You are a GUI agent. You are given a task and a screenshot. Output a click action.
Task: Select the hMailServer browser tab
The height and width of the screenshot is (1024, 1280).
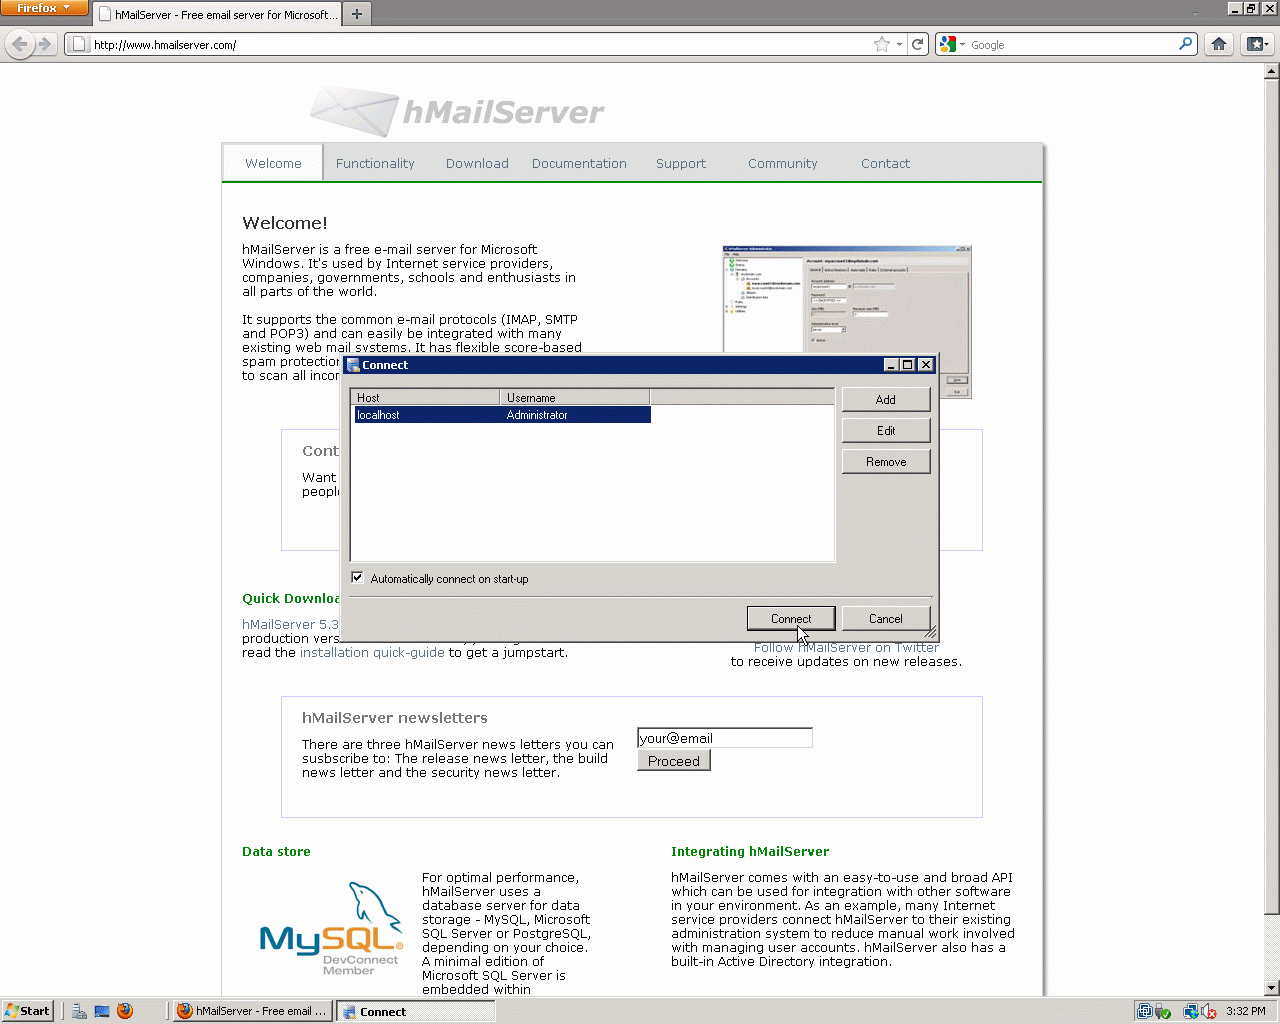coord(216,15)
